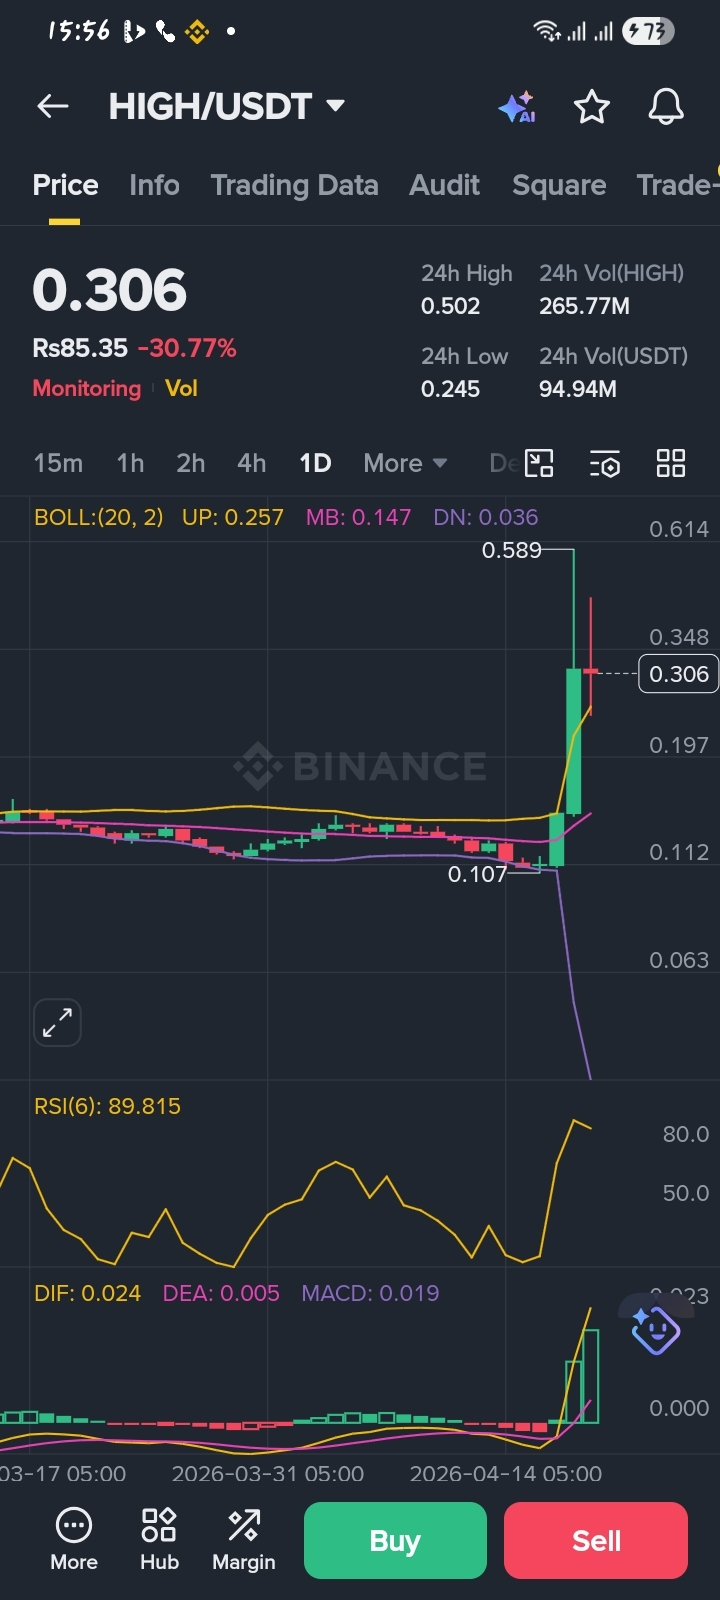Image resolution: width=720 pixels, height=1600 pixels.
Task: Tap the Sell button
Action: click(x=596, y=1541)
